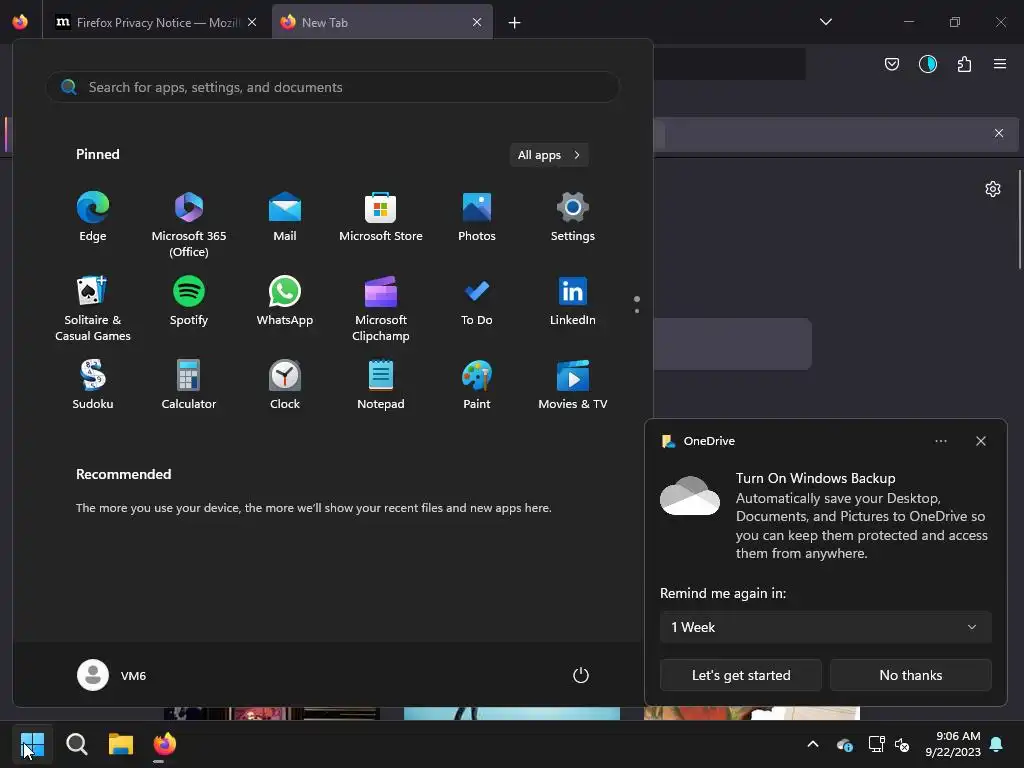The width and height of the screenshot is (1024, 768).
Task: Focus the Start menu search box
Action: (332, 87)
